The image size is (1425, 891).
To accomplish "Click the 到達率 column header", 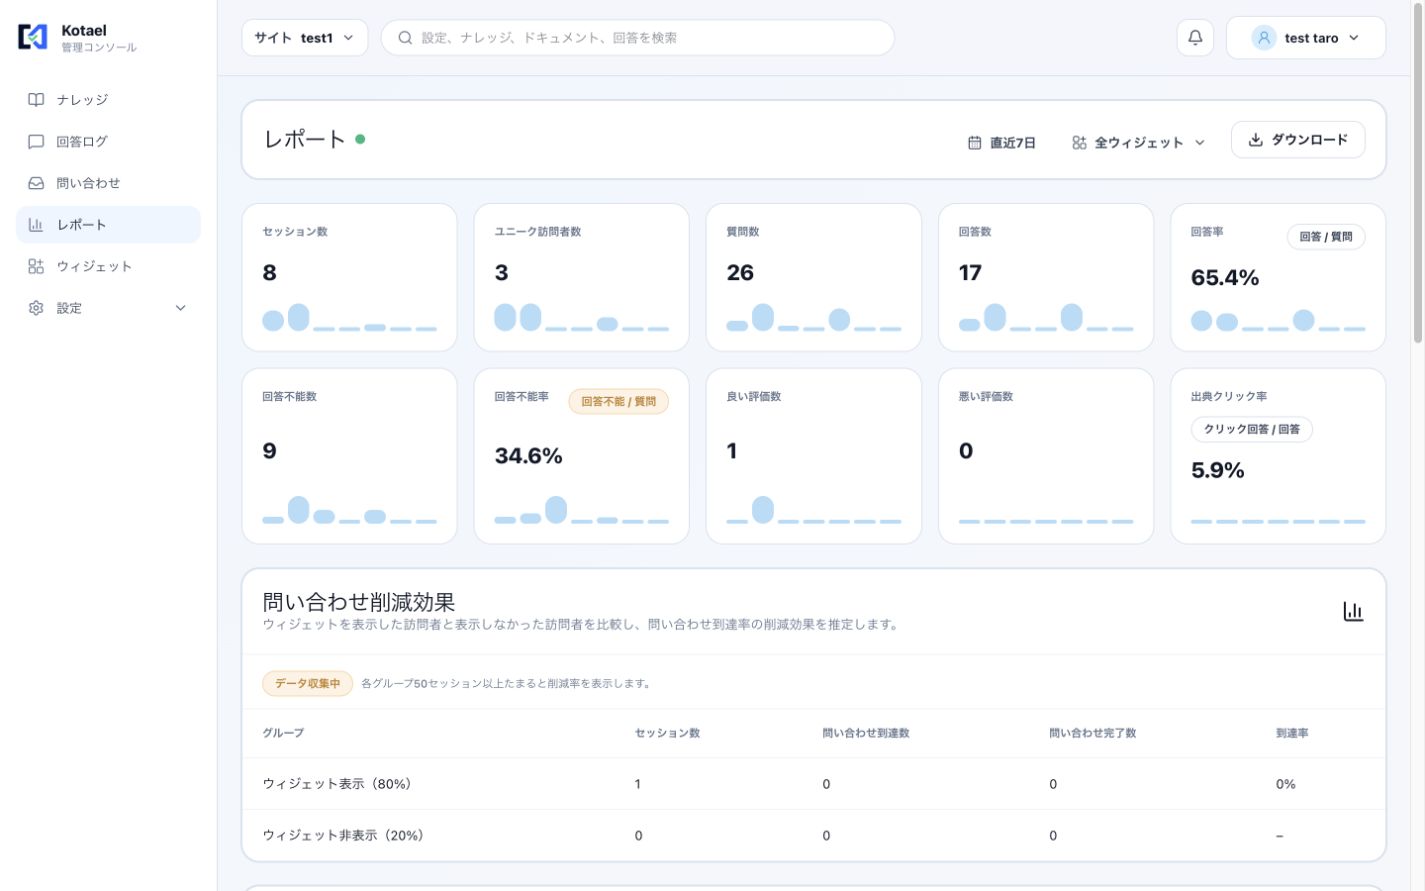I will pyautogui.click(x=1292, y=733).
